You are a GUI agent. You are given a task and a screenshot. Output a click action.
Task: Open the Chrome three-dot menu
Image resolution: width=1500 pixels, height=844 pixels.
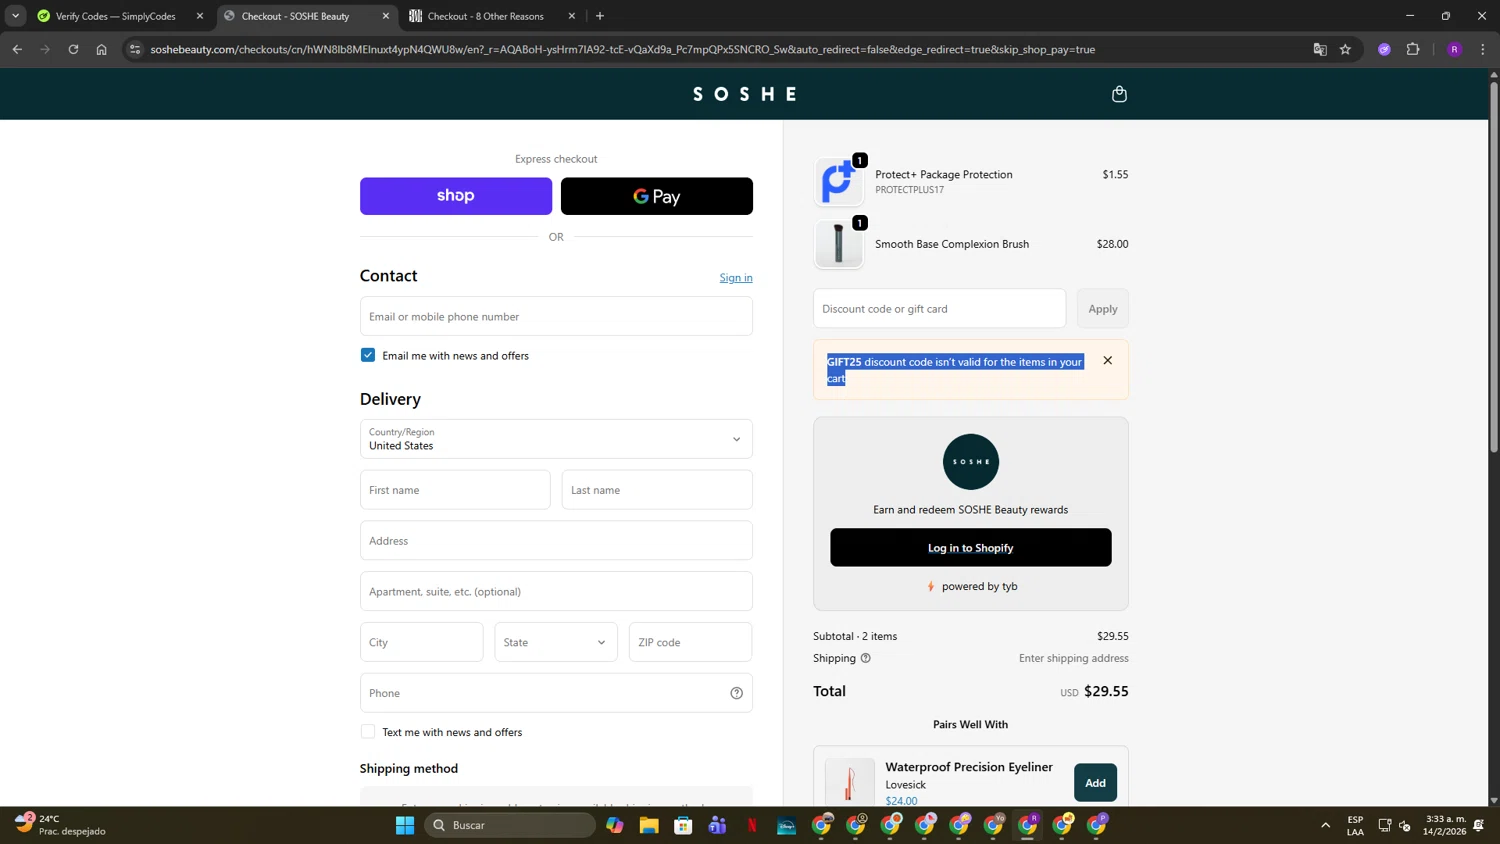click(1483, 49)
